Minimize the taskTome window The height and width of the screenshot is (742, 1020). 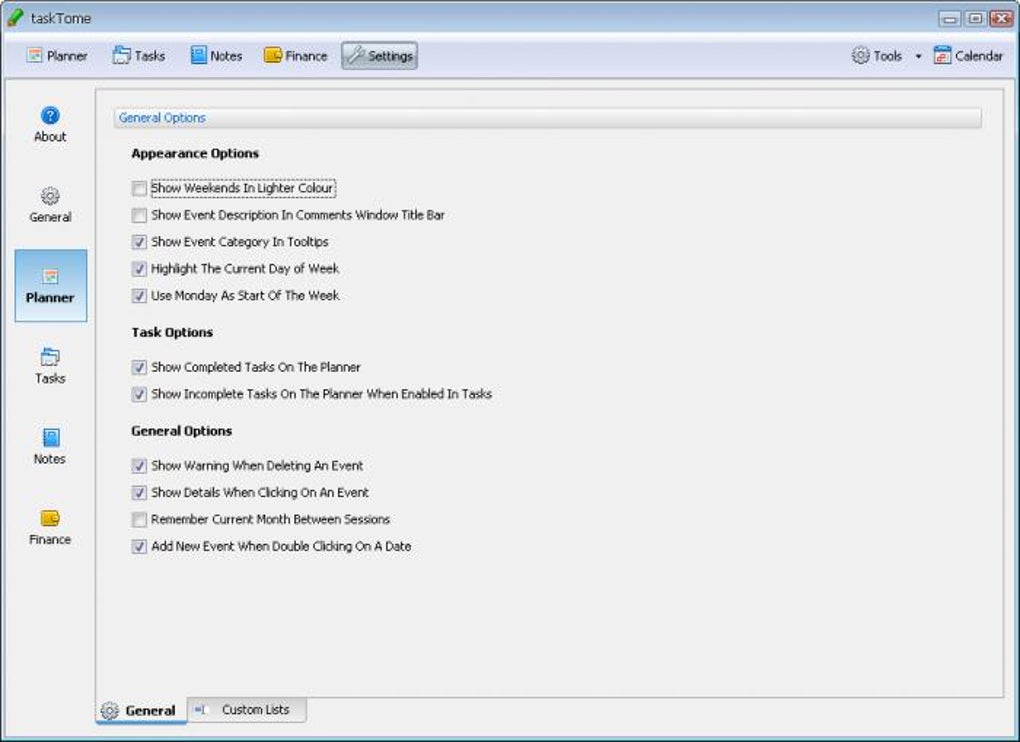point(950,19)
